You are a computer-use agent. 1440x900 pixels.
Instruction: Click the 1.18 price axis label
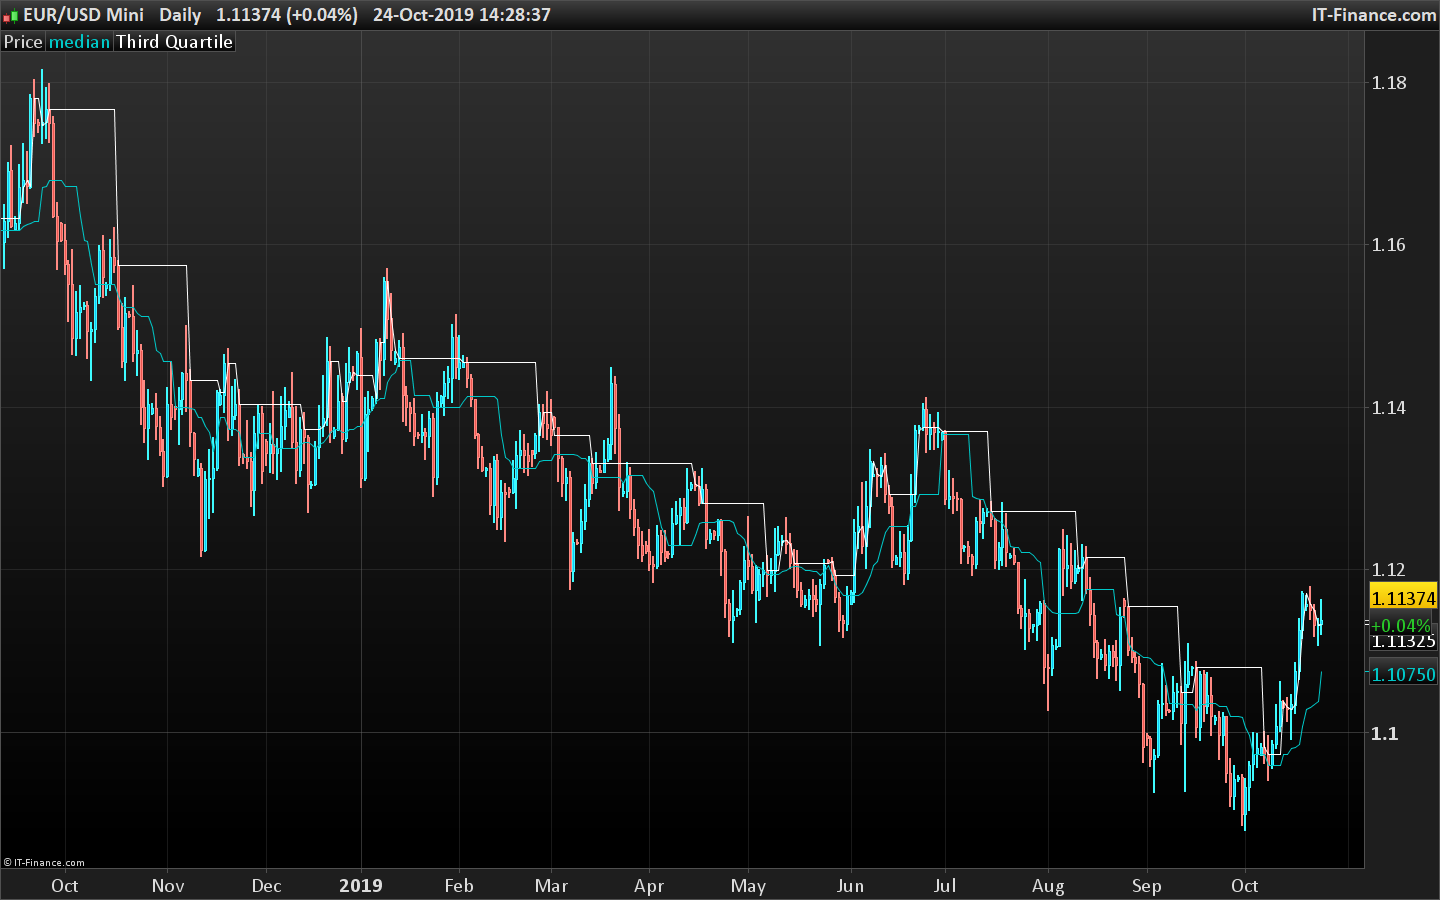pos(1389,83)
